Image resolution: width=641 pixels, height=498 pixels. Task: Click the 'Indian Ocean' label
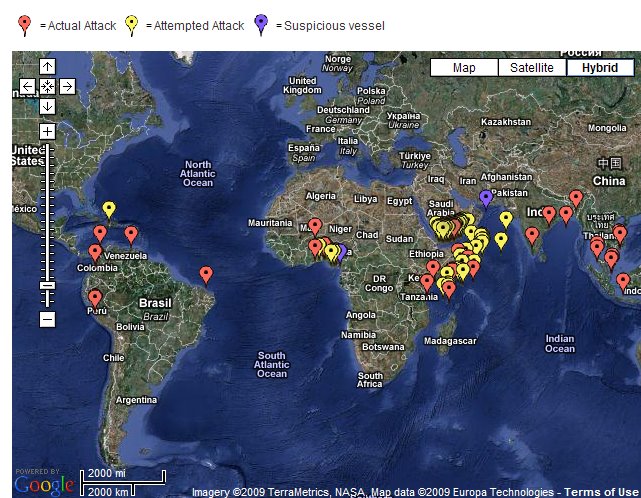tap(560, 344)
